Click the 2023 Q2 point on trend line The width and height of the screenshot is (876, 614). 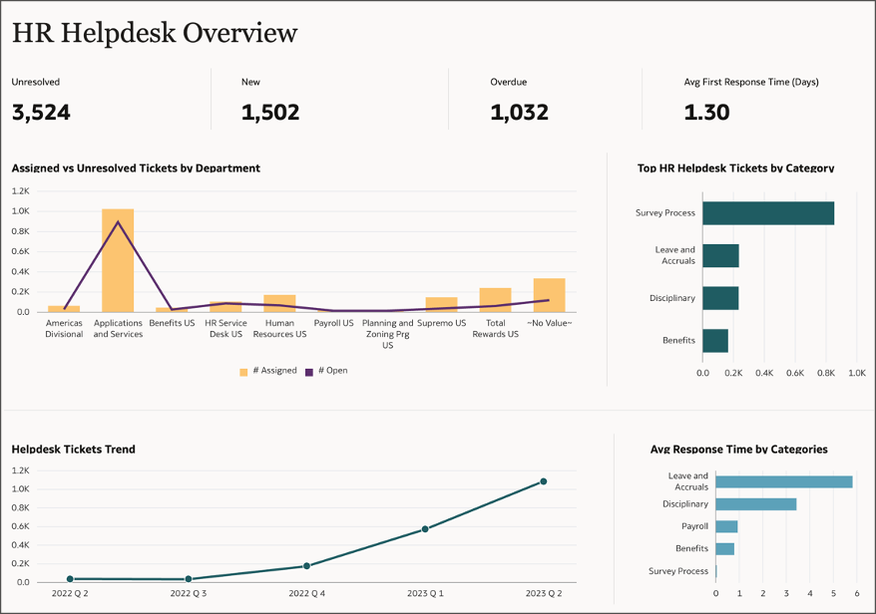pos(545,481)
